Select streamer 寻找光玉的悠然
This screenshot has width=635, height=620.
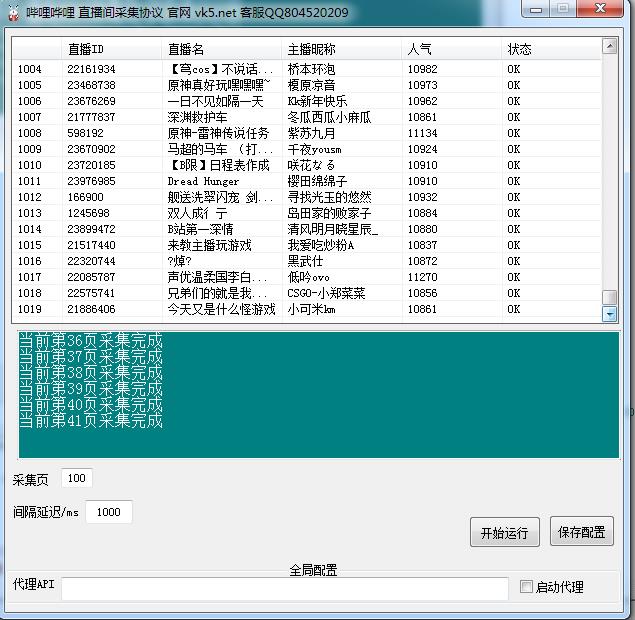(x=329, y=197)
